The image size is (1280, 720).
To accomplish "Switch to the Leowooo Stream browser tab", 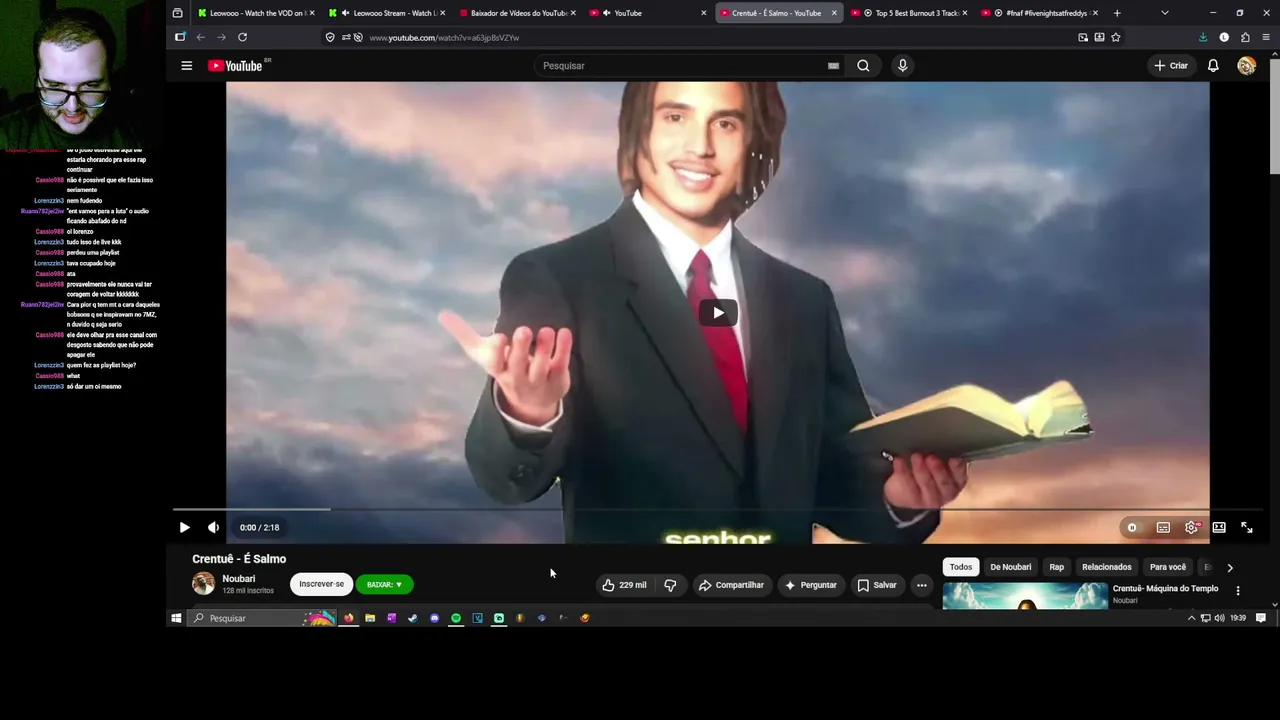I will point(388,13).
